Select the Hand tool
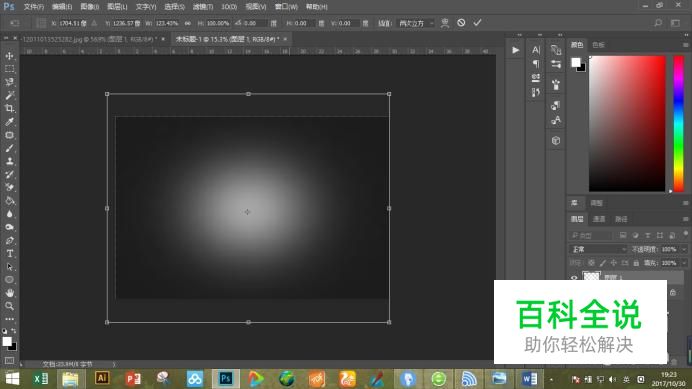This screenshot has width=692, height=389. (x=9, y=293)
